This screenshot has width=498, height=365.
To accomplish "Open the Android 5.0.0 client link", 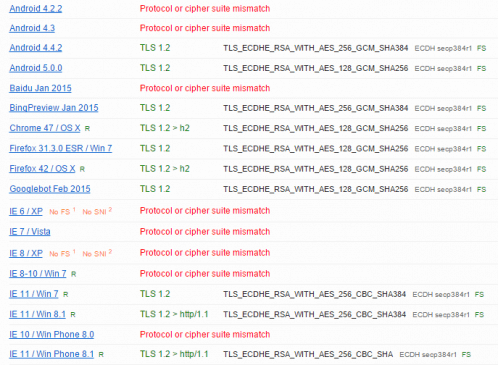I will (36, 68).
